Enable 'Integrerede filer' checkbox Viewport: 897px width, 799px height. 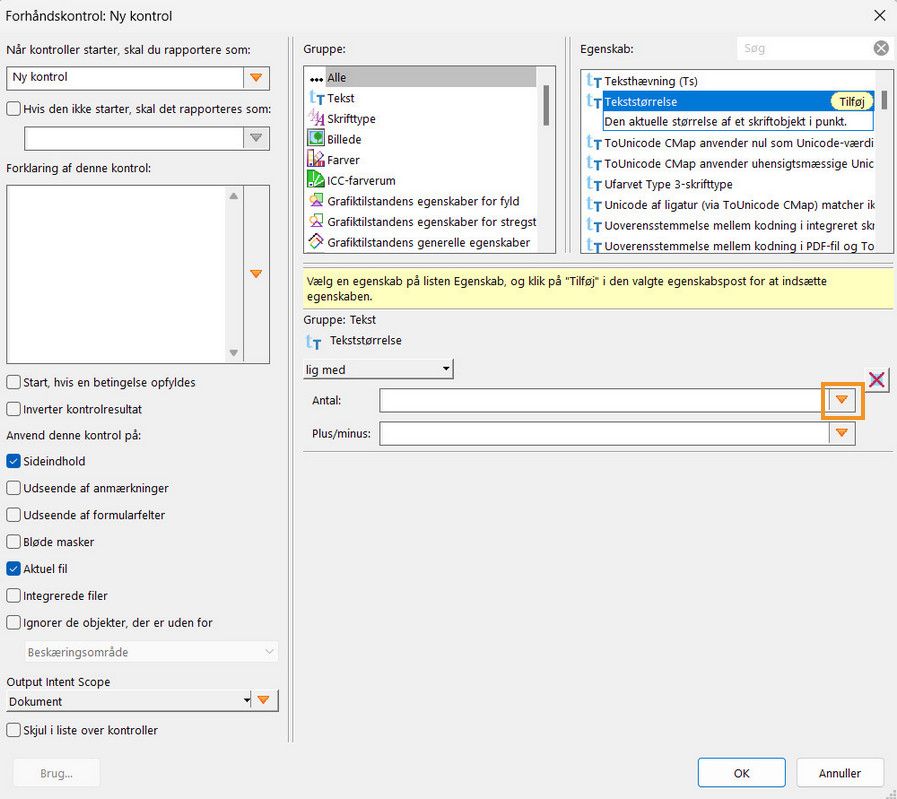(13, 595)
